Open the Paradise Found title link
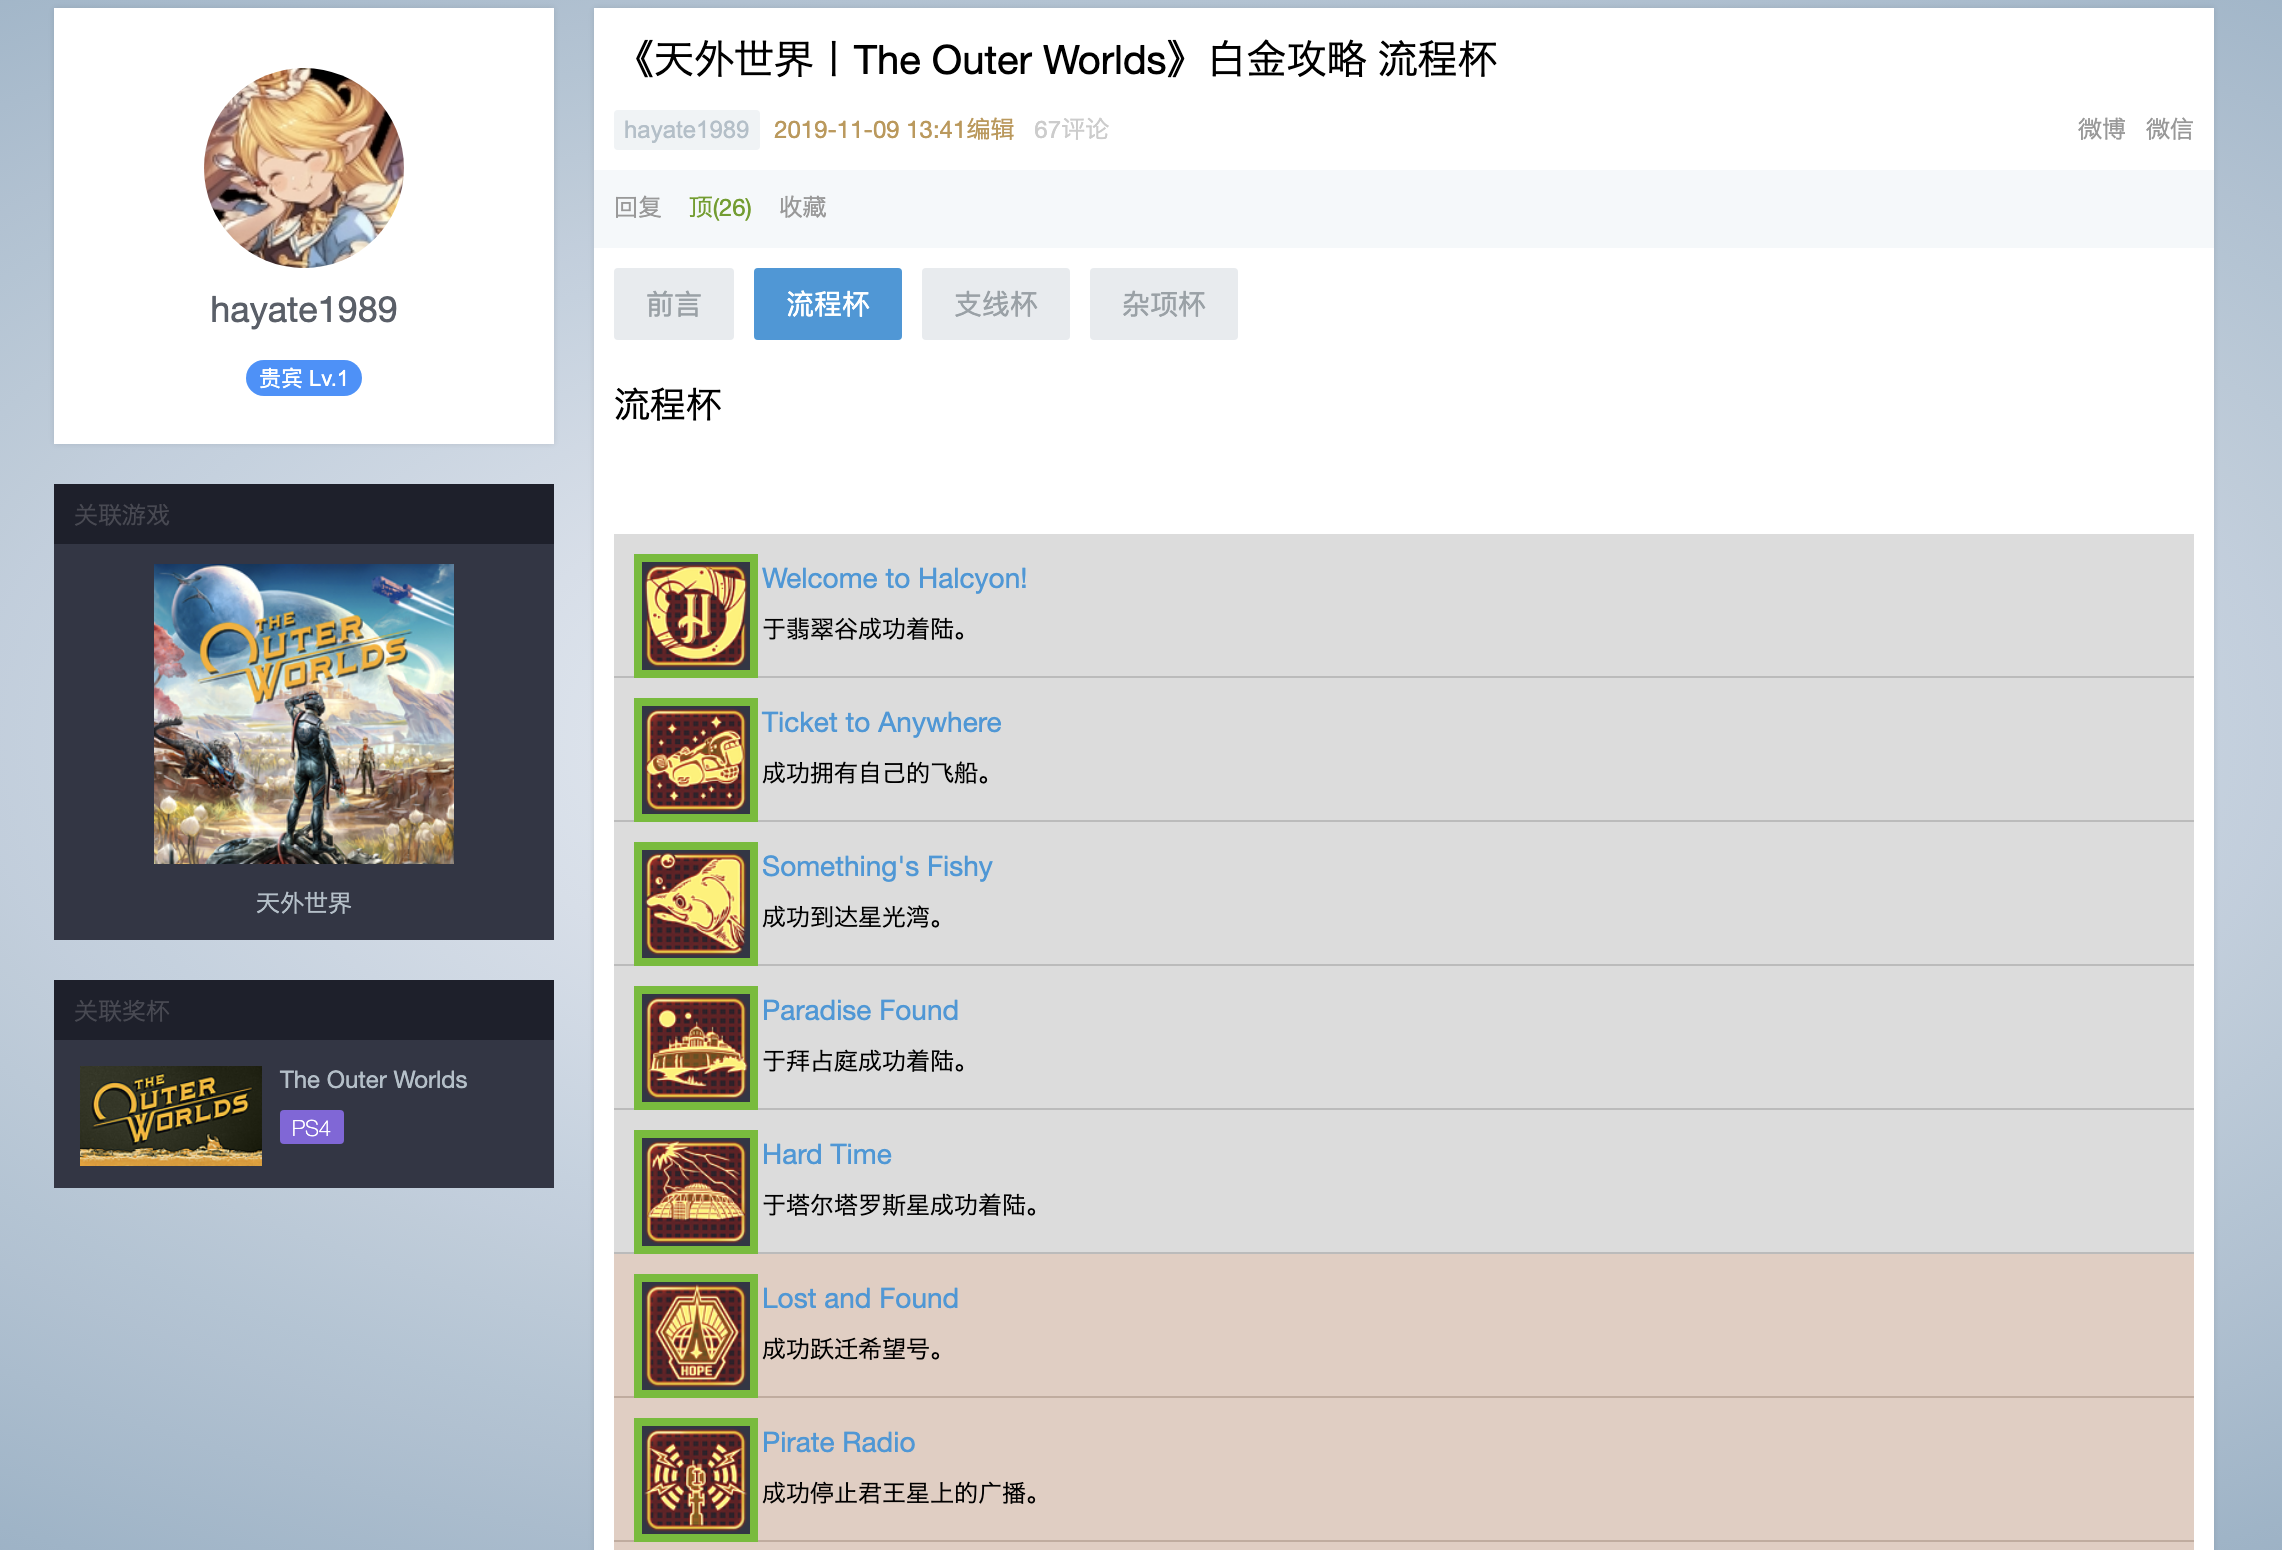2282x1550 pixels. 860,1010
